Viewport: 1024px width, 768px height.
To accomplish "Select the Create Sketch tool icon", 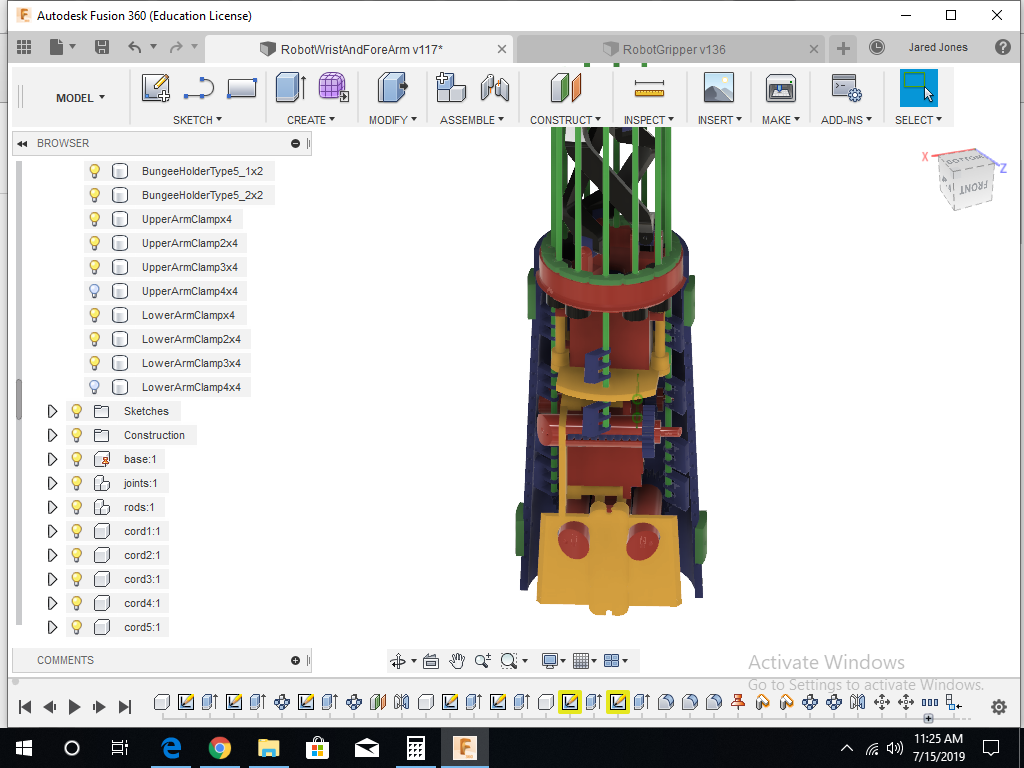I will (156, 88).
